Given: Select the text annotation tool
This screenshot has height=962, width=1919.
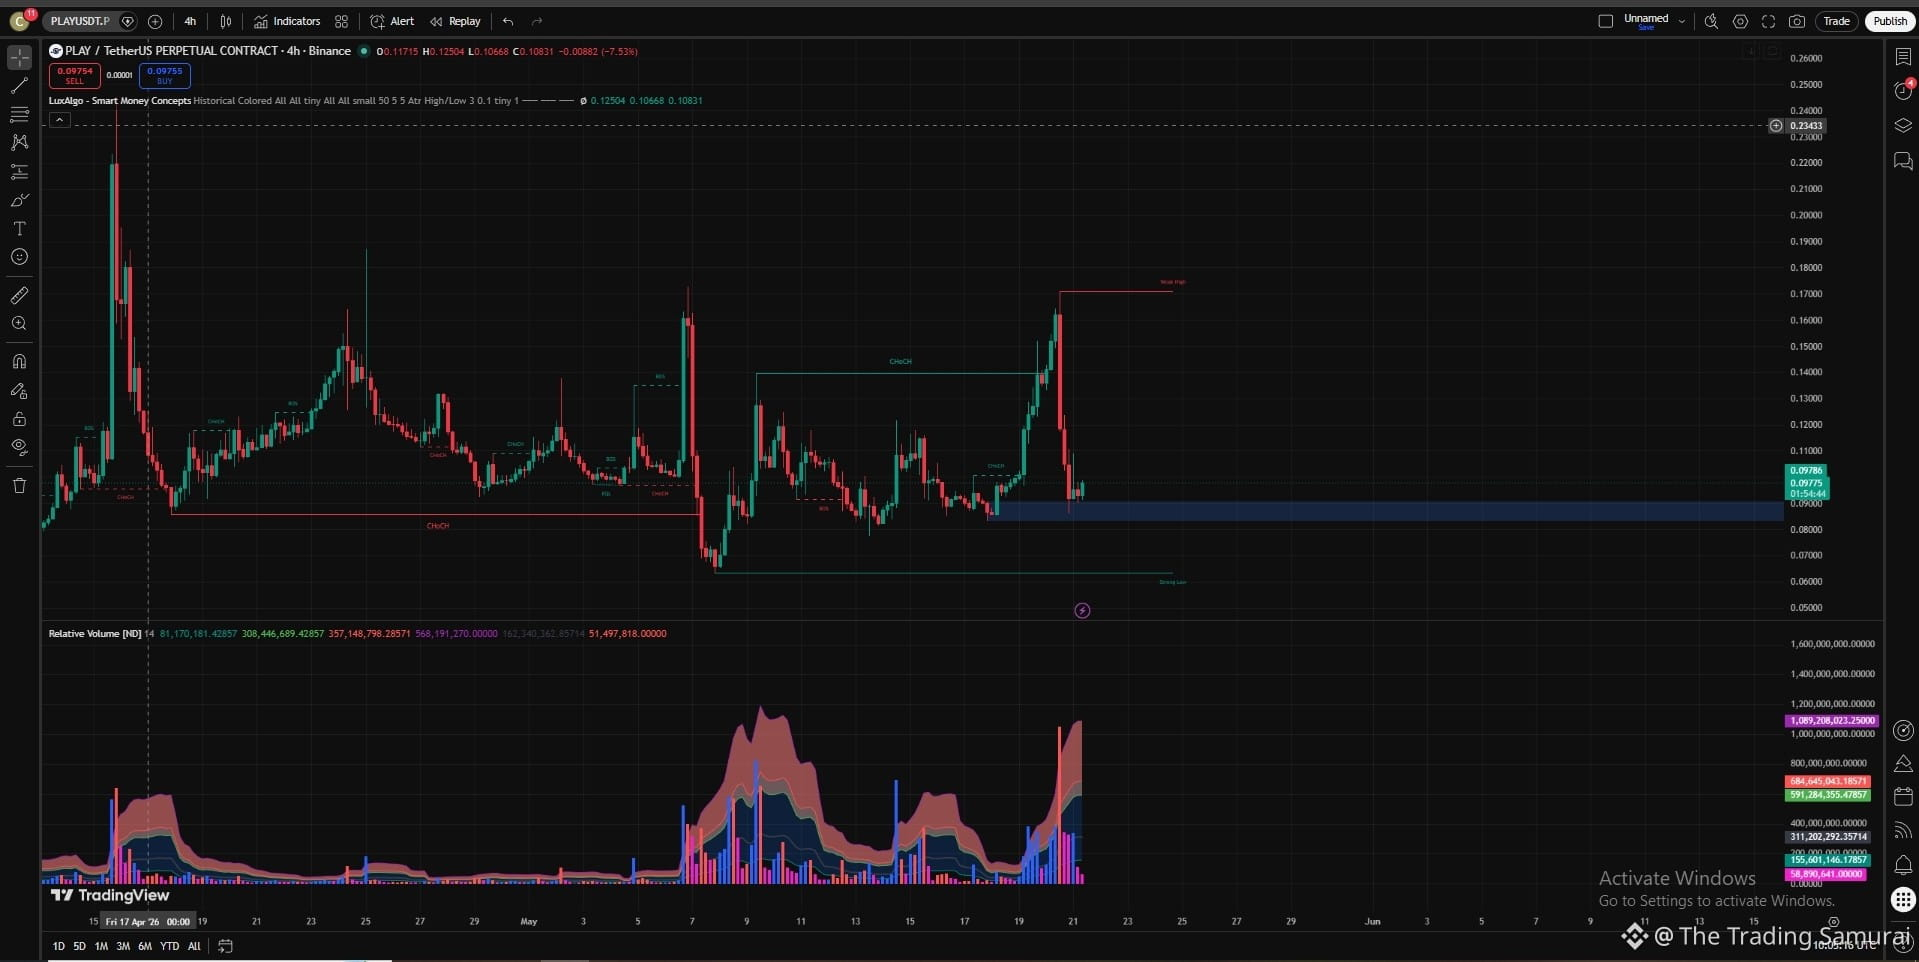Looking at the screenshot, I should [19, 229].
